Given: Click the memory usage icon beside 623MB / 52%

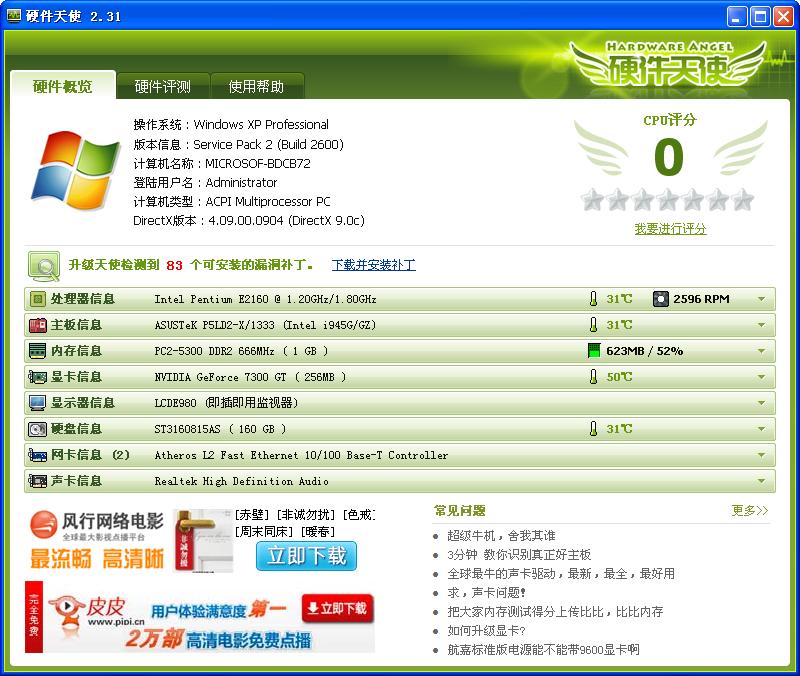Looking at the screenshot, I should (594, 351).
